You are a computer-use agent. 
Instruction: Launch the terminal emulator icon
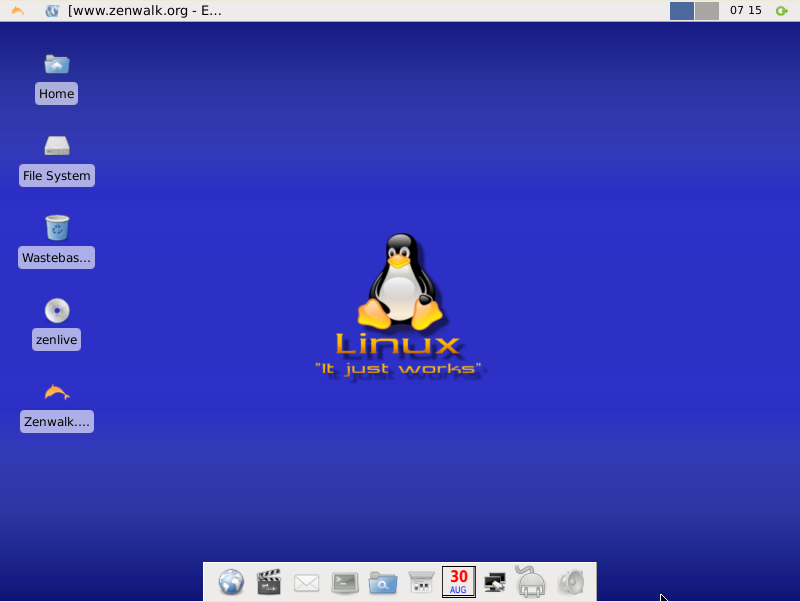[345, 583]
